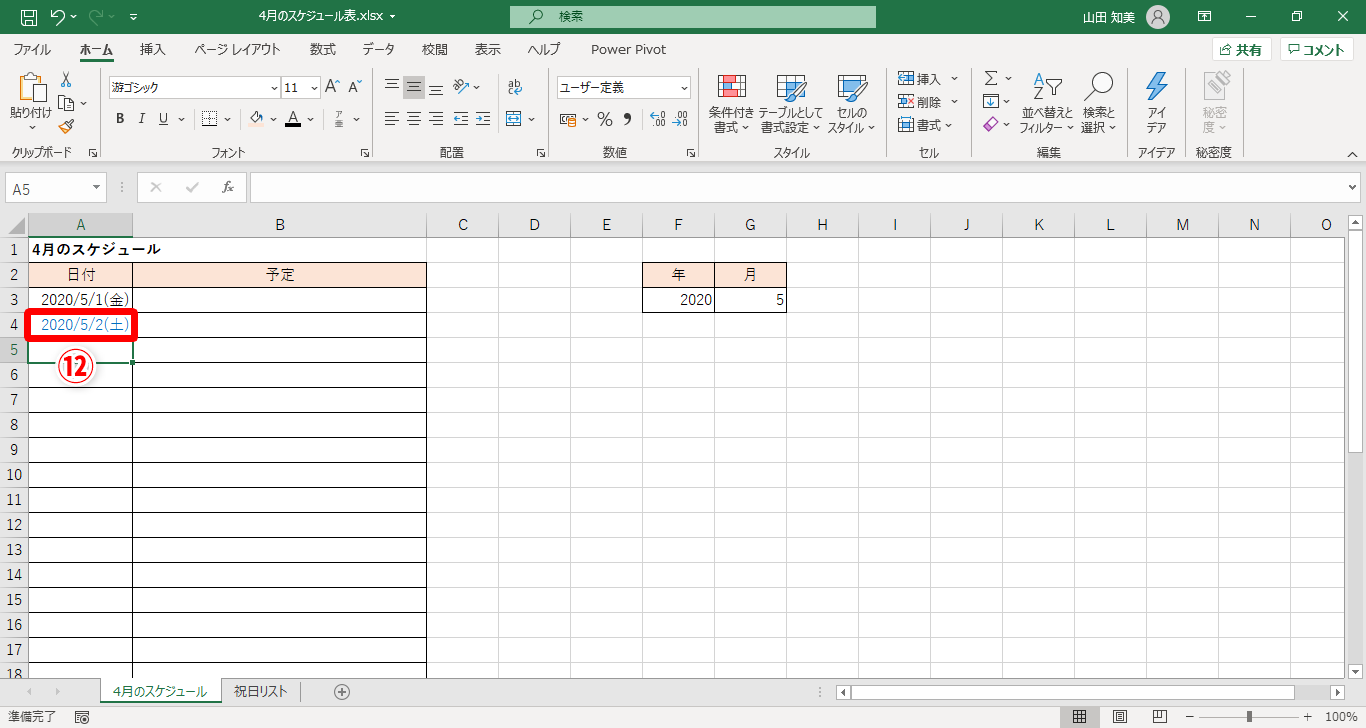Click the Format Painter brush icon

coord(66,126)
